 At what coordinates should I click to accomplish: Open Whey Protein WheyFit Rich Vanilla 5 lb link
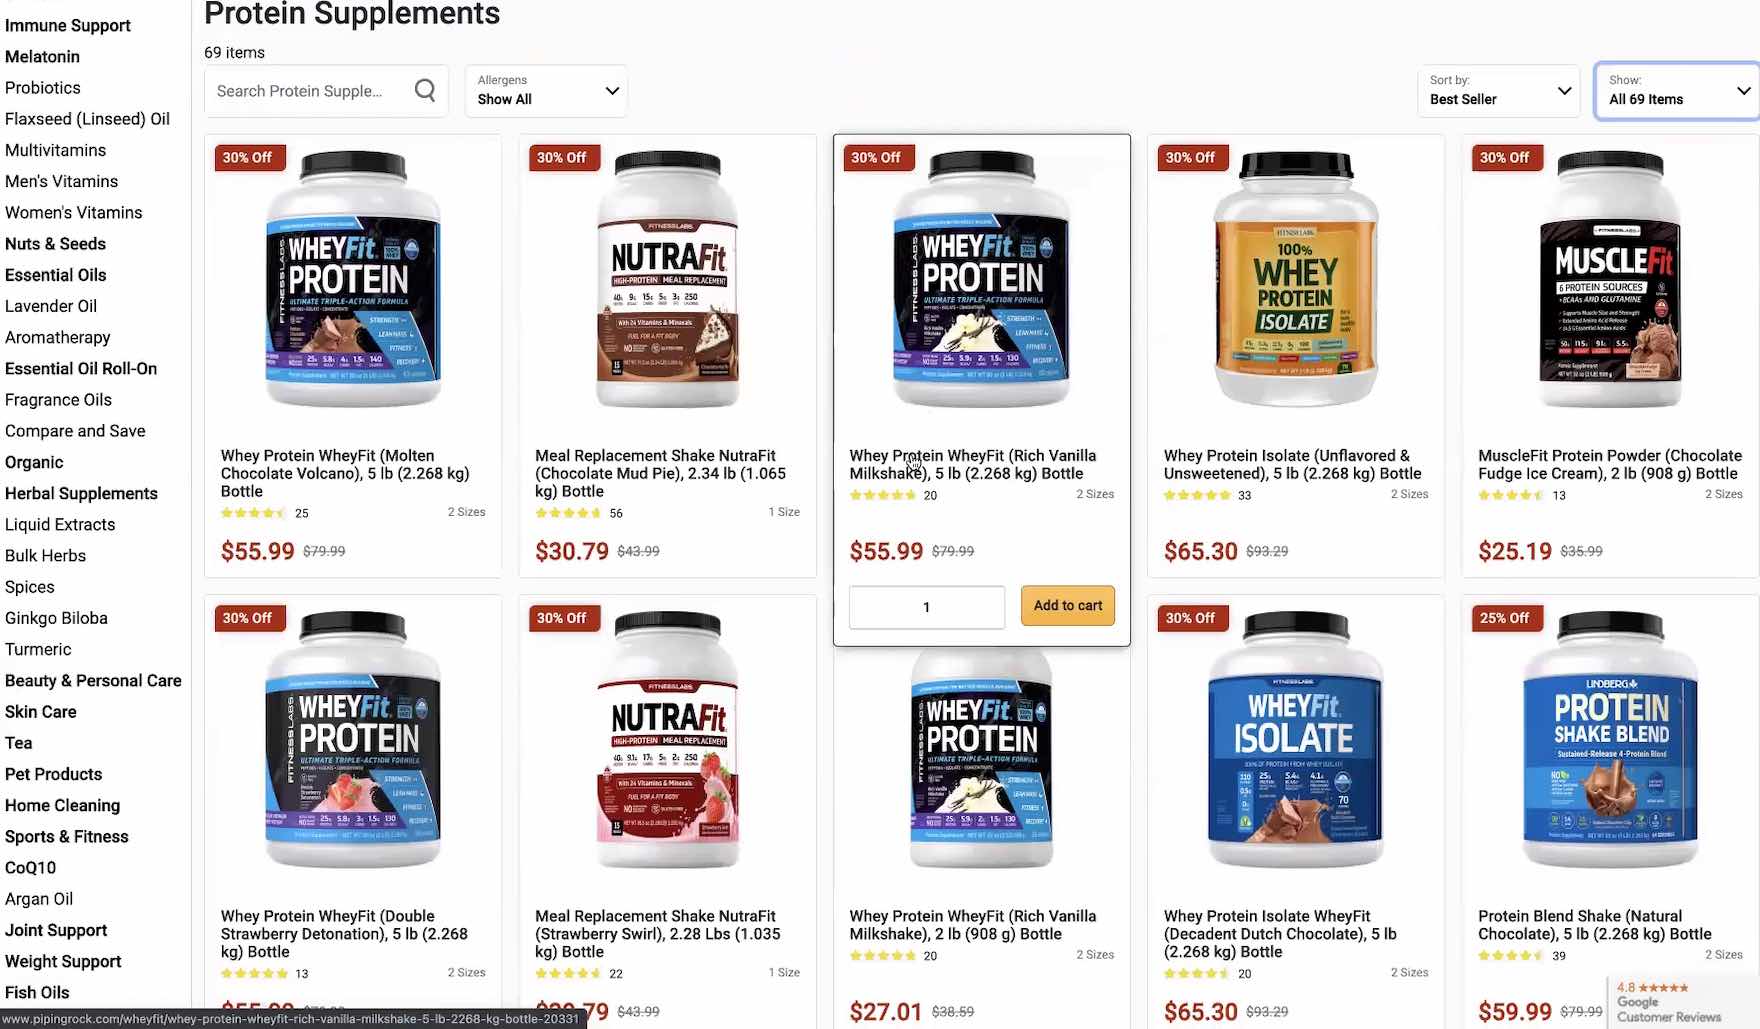[973, 464]
